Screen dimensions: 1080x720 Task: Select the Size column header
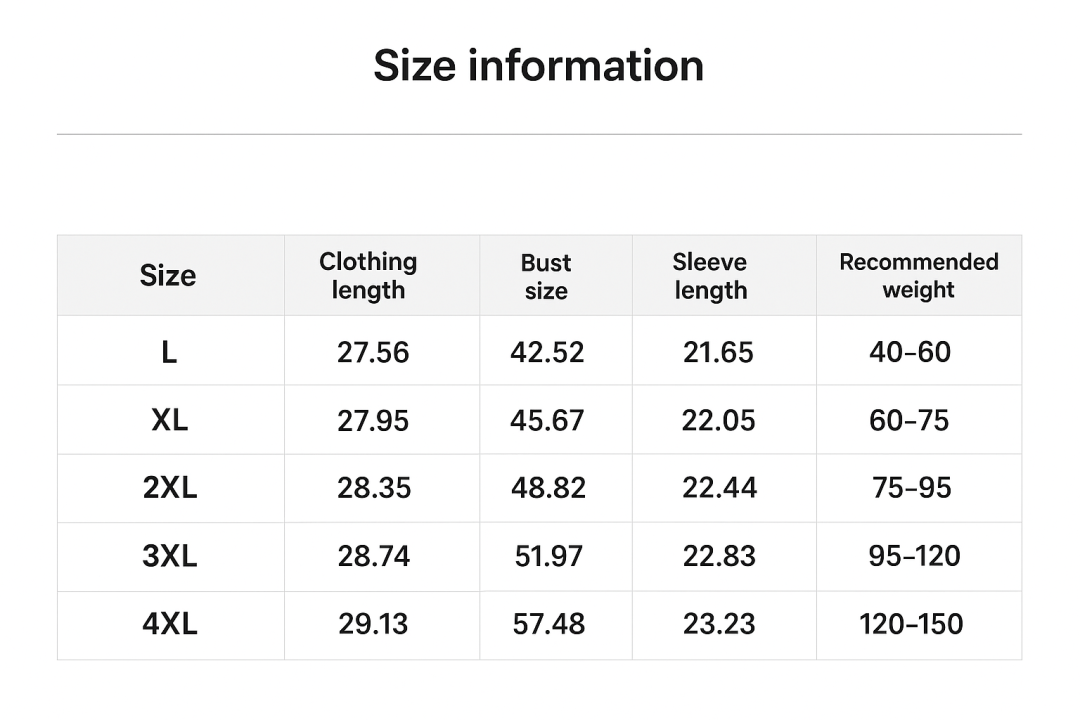168,276
